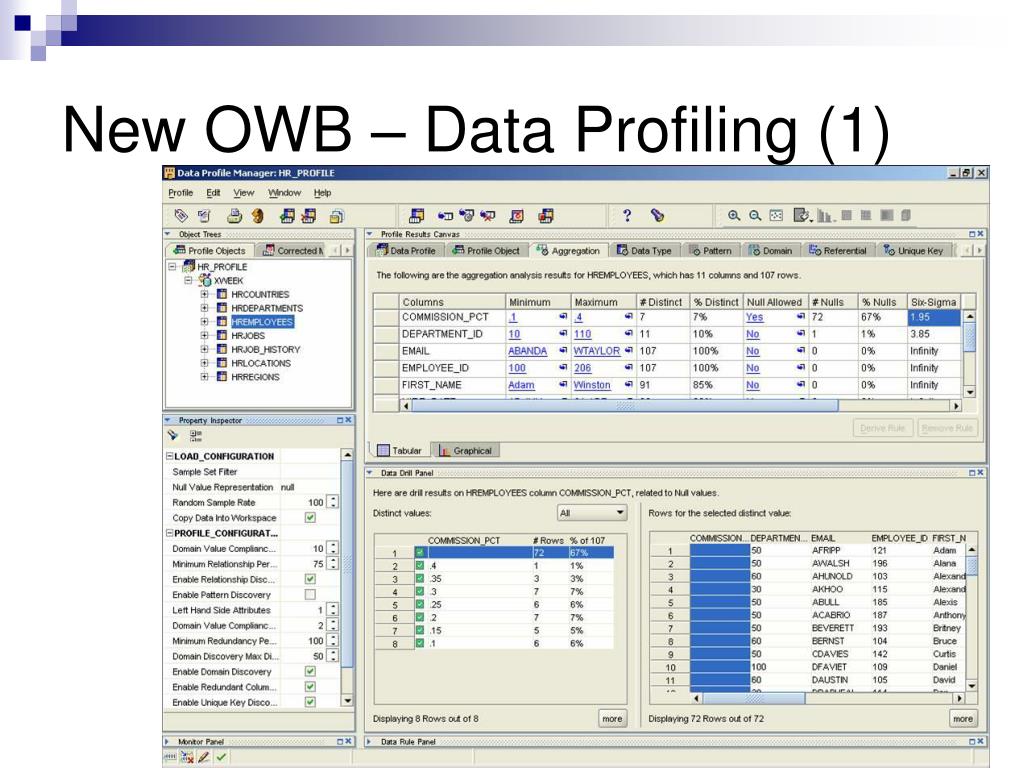Click the ABANDA minimum value link
The width and height of the screenshot is (1024, 768).
point(527,351)
